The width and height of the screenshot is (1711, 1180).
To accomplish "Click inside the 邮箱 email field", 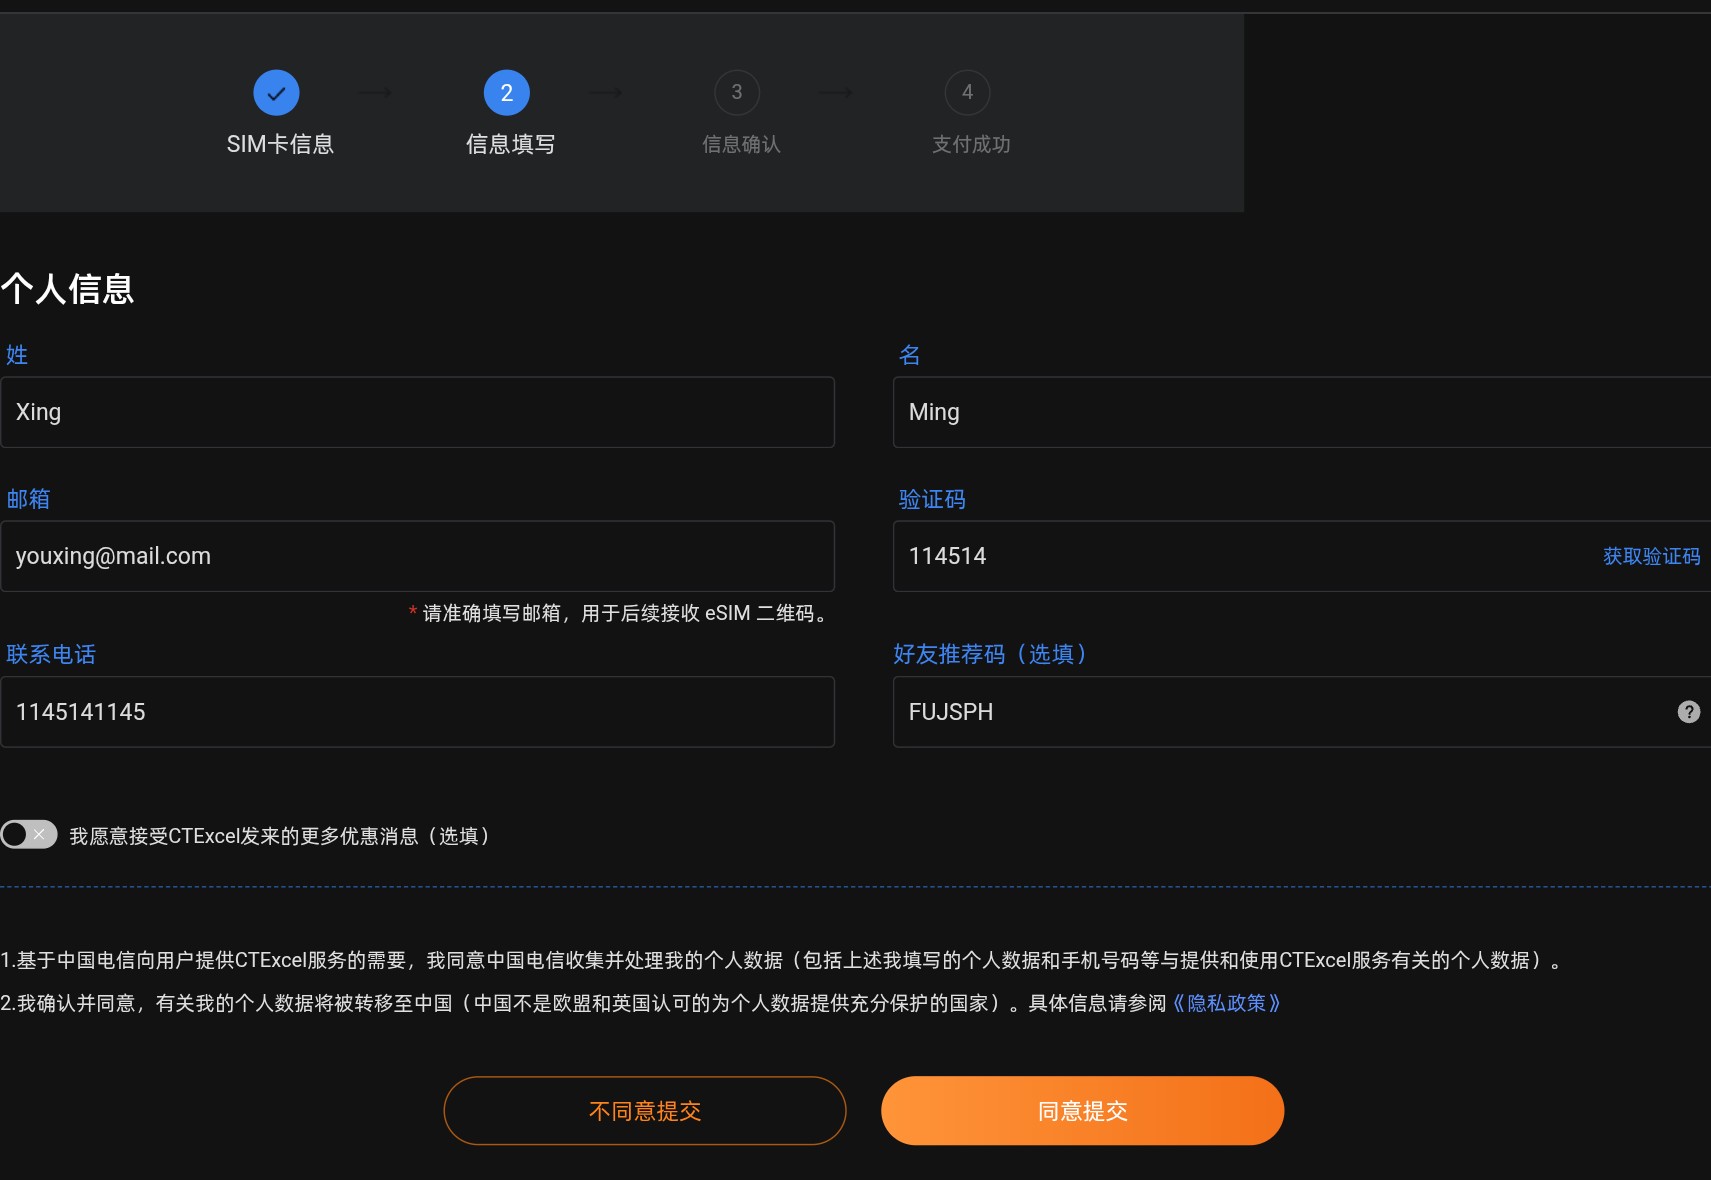I will coord(418,556).
